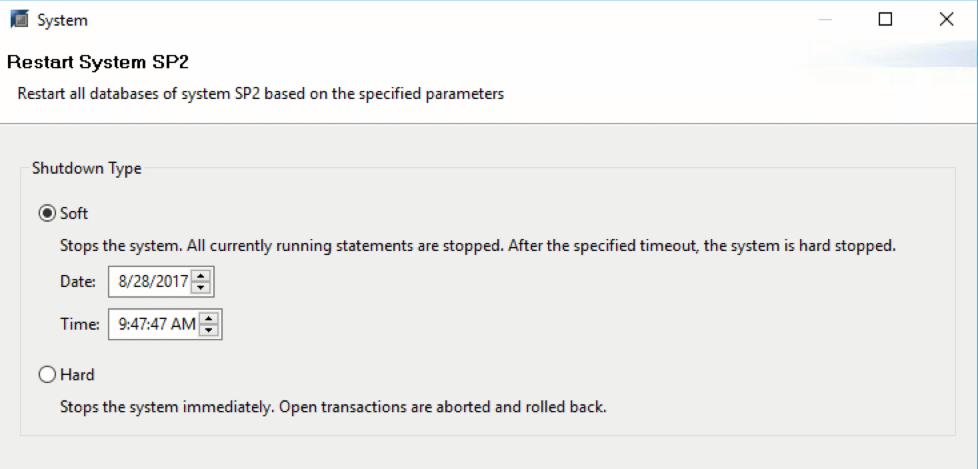Maximize the System dialog window
This screenshot has height=469, width=978.
(885, 20)
